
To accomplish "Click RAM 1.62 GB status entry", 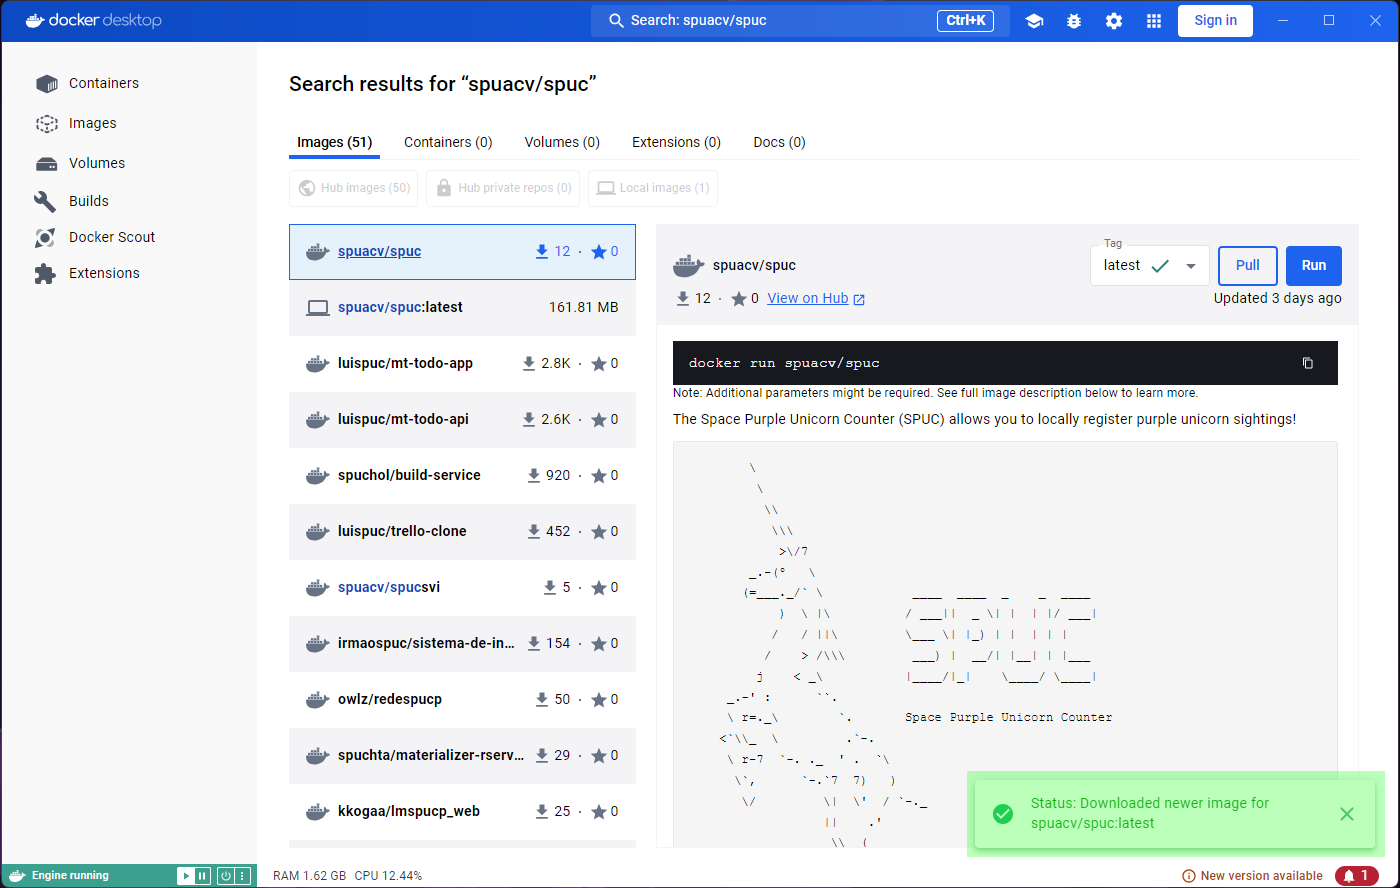I will [310, 876].
